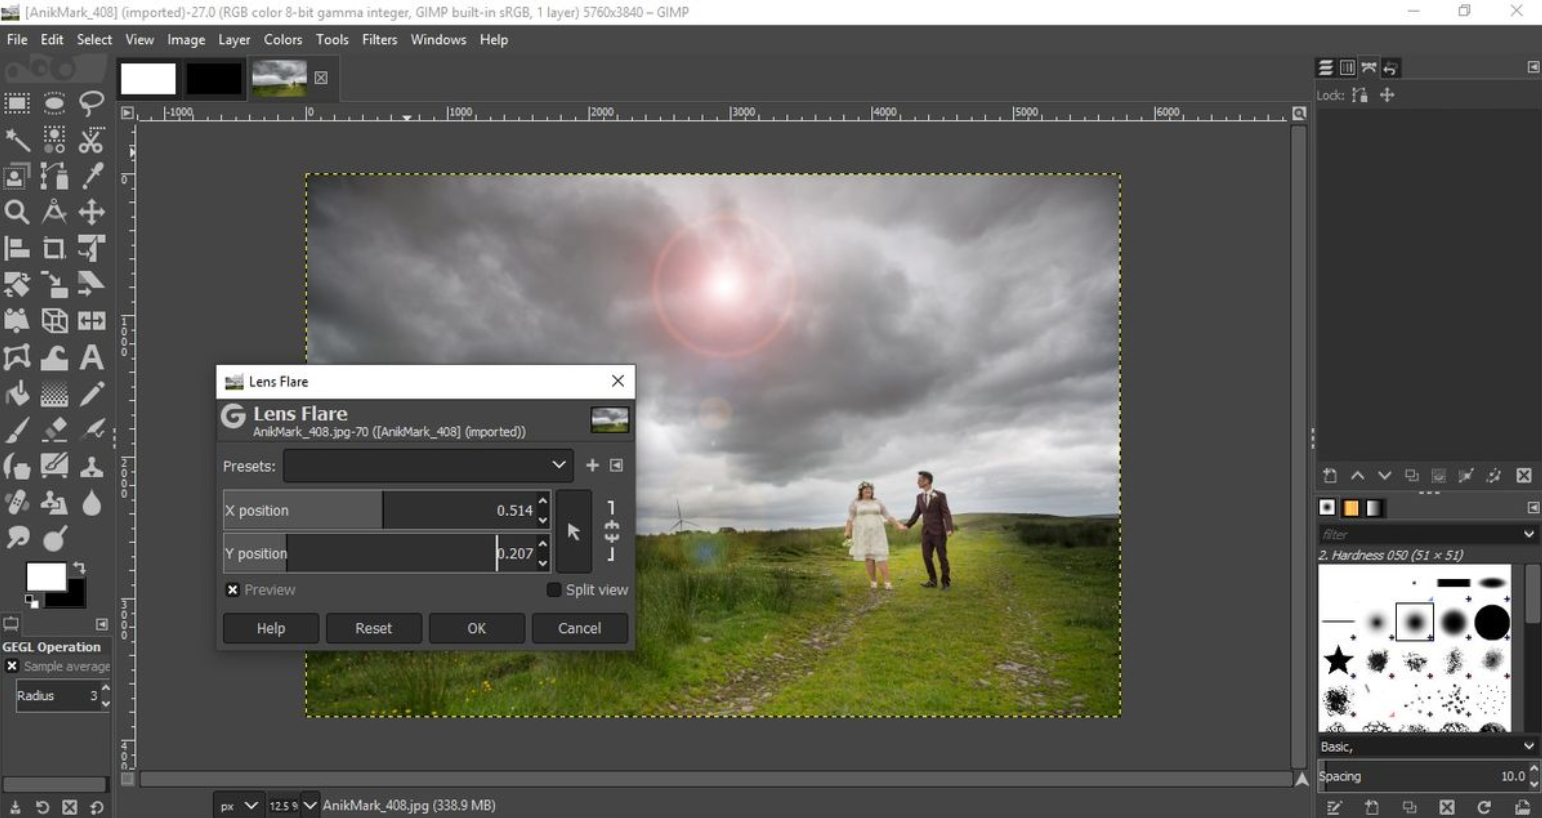Delete path with X icon in Paths panel

(x=1523, y=476)
